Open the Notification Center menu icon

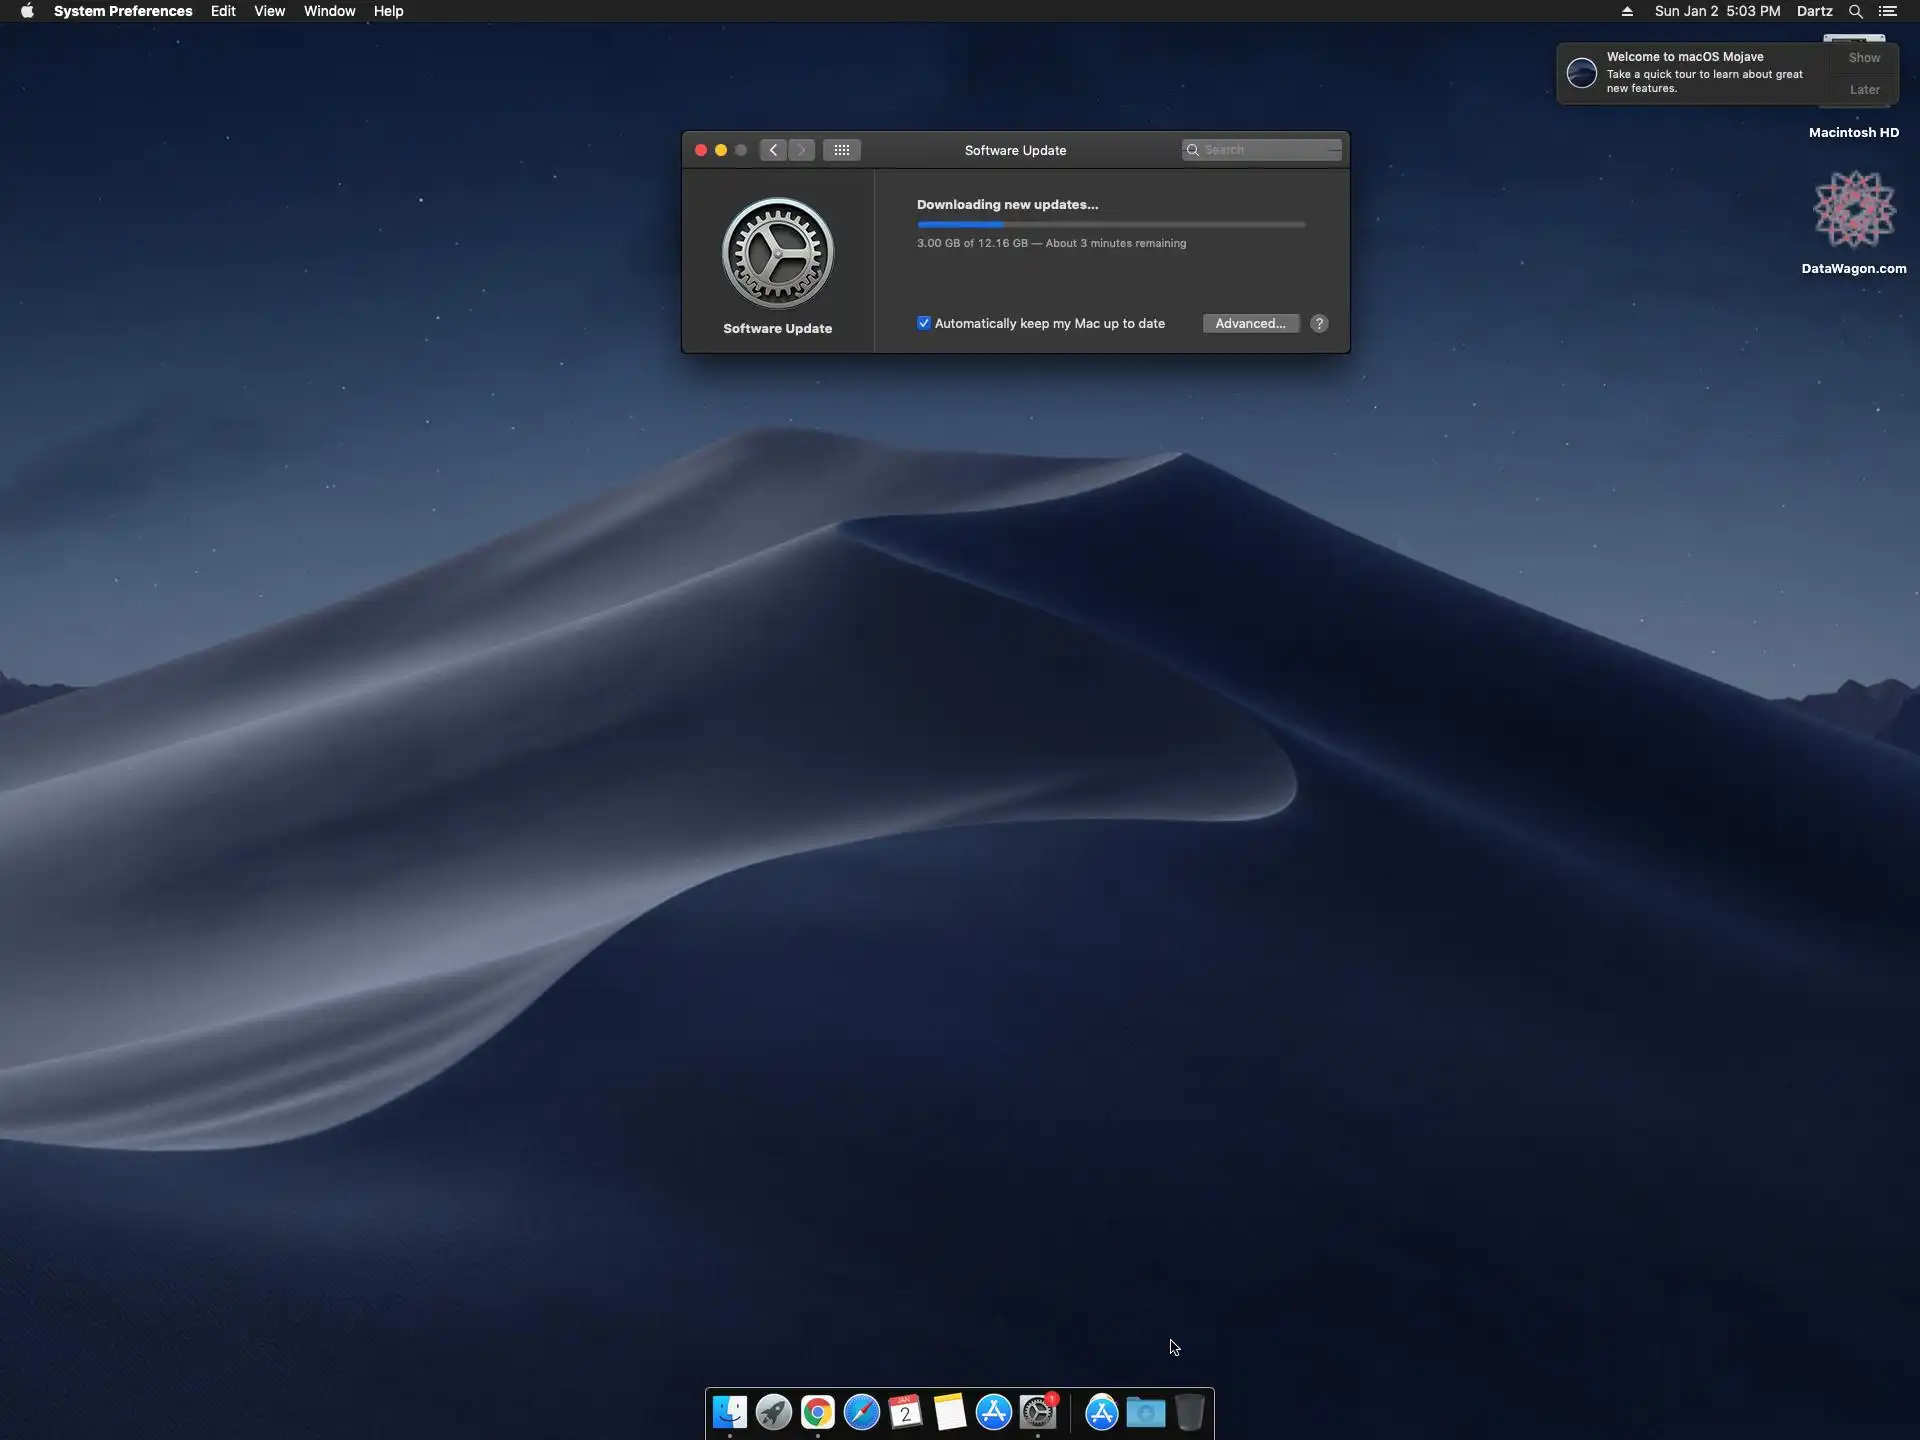tap(1887, 11)
